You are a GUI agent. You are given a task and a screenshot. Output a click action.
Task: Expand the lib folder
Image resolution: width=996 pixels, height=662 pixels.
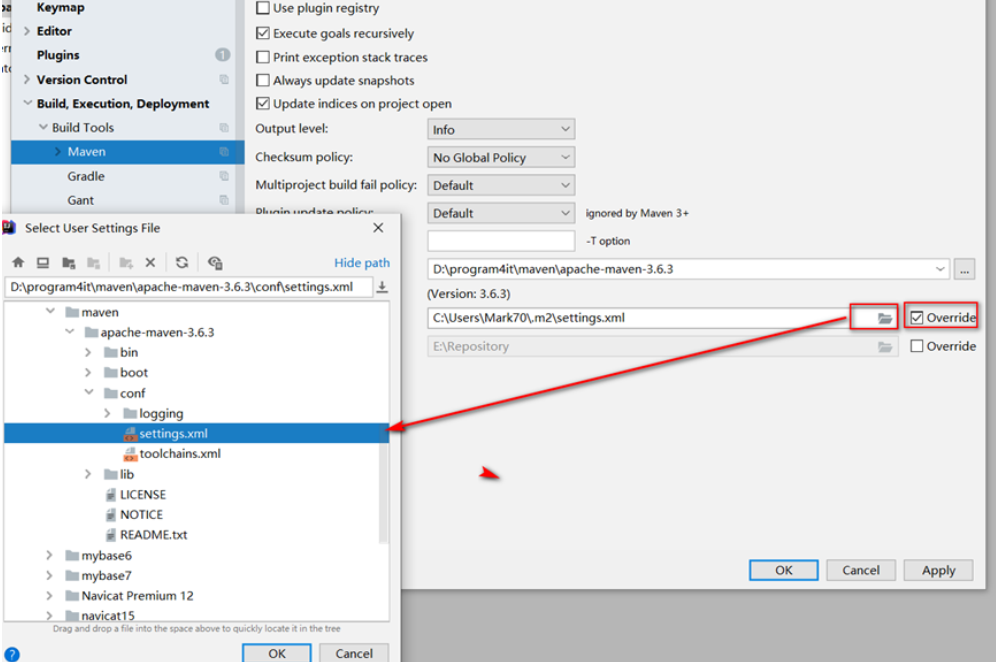[x=88, y=474]
